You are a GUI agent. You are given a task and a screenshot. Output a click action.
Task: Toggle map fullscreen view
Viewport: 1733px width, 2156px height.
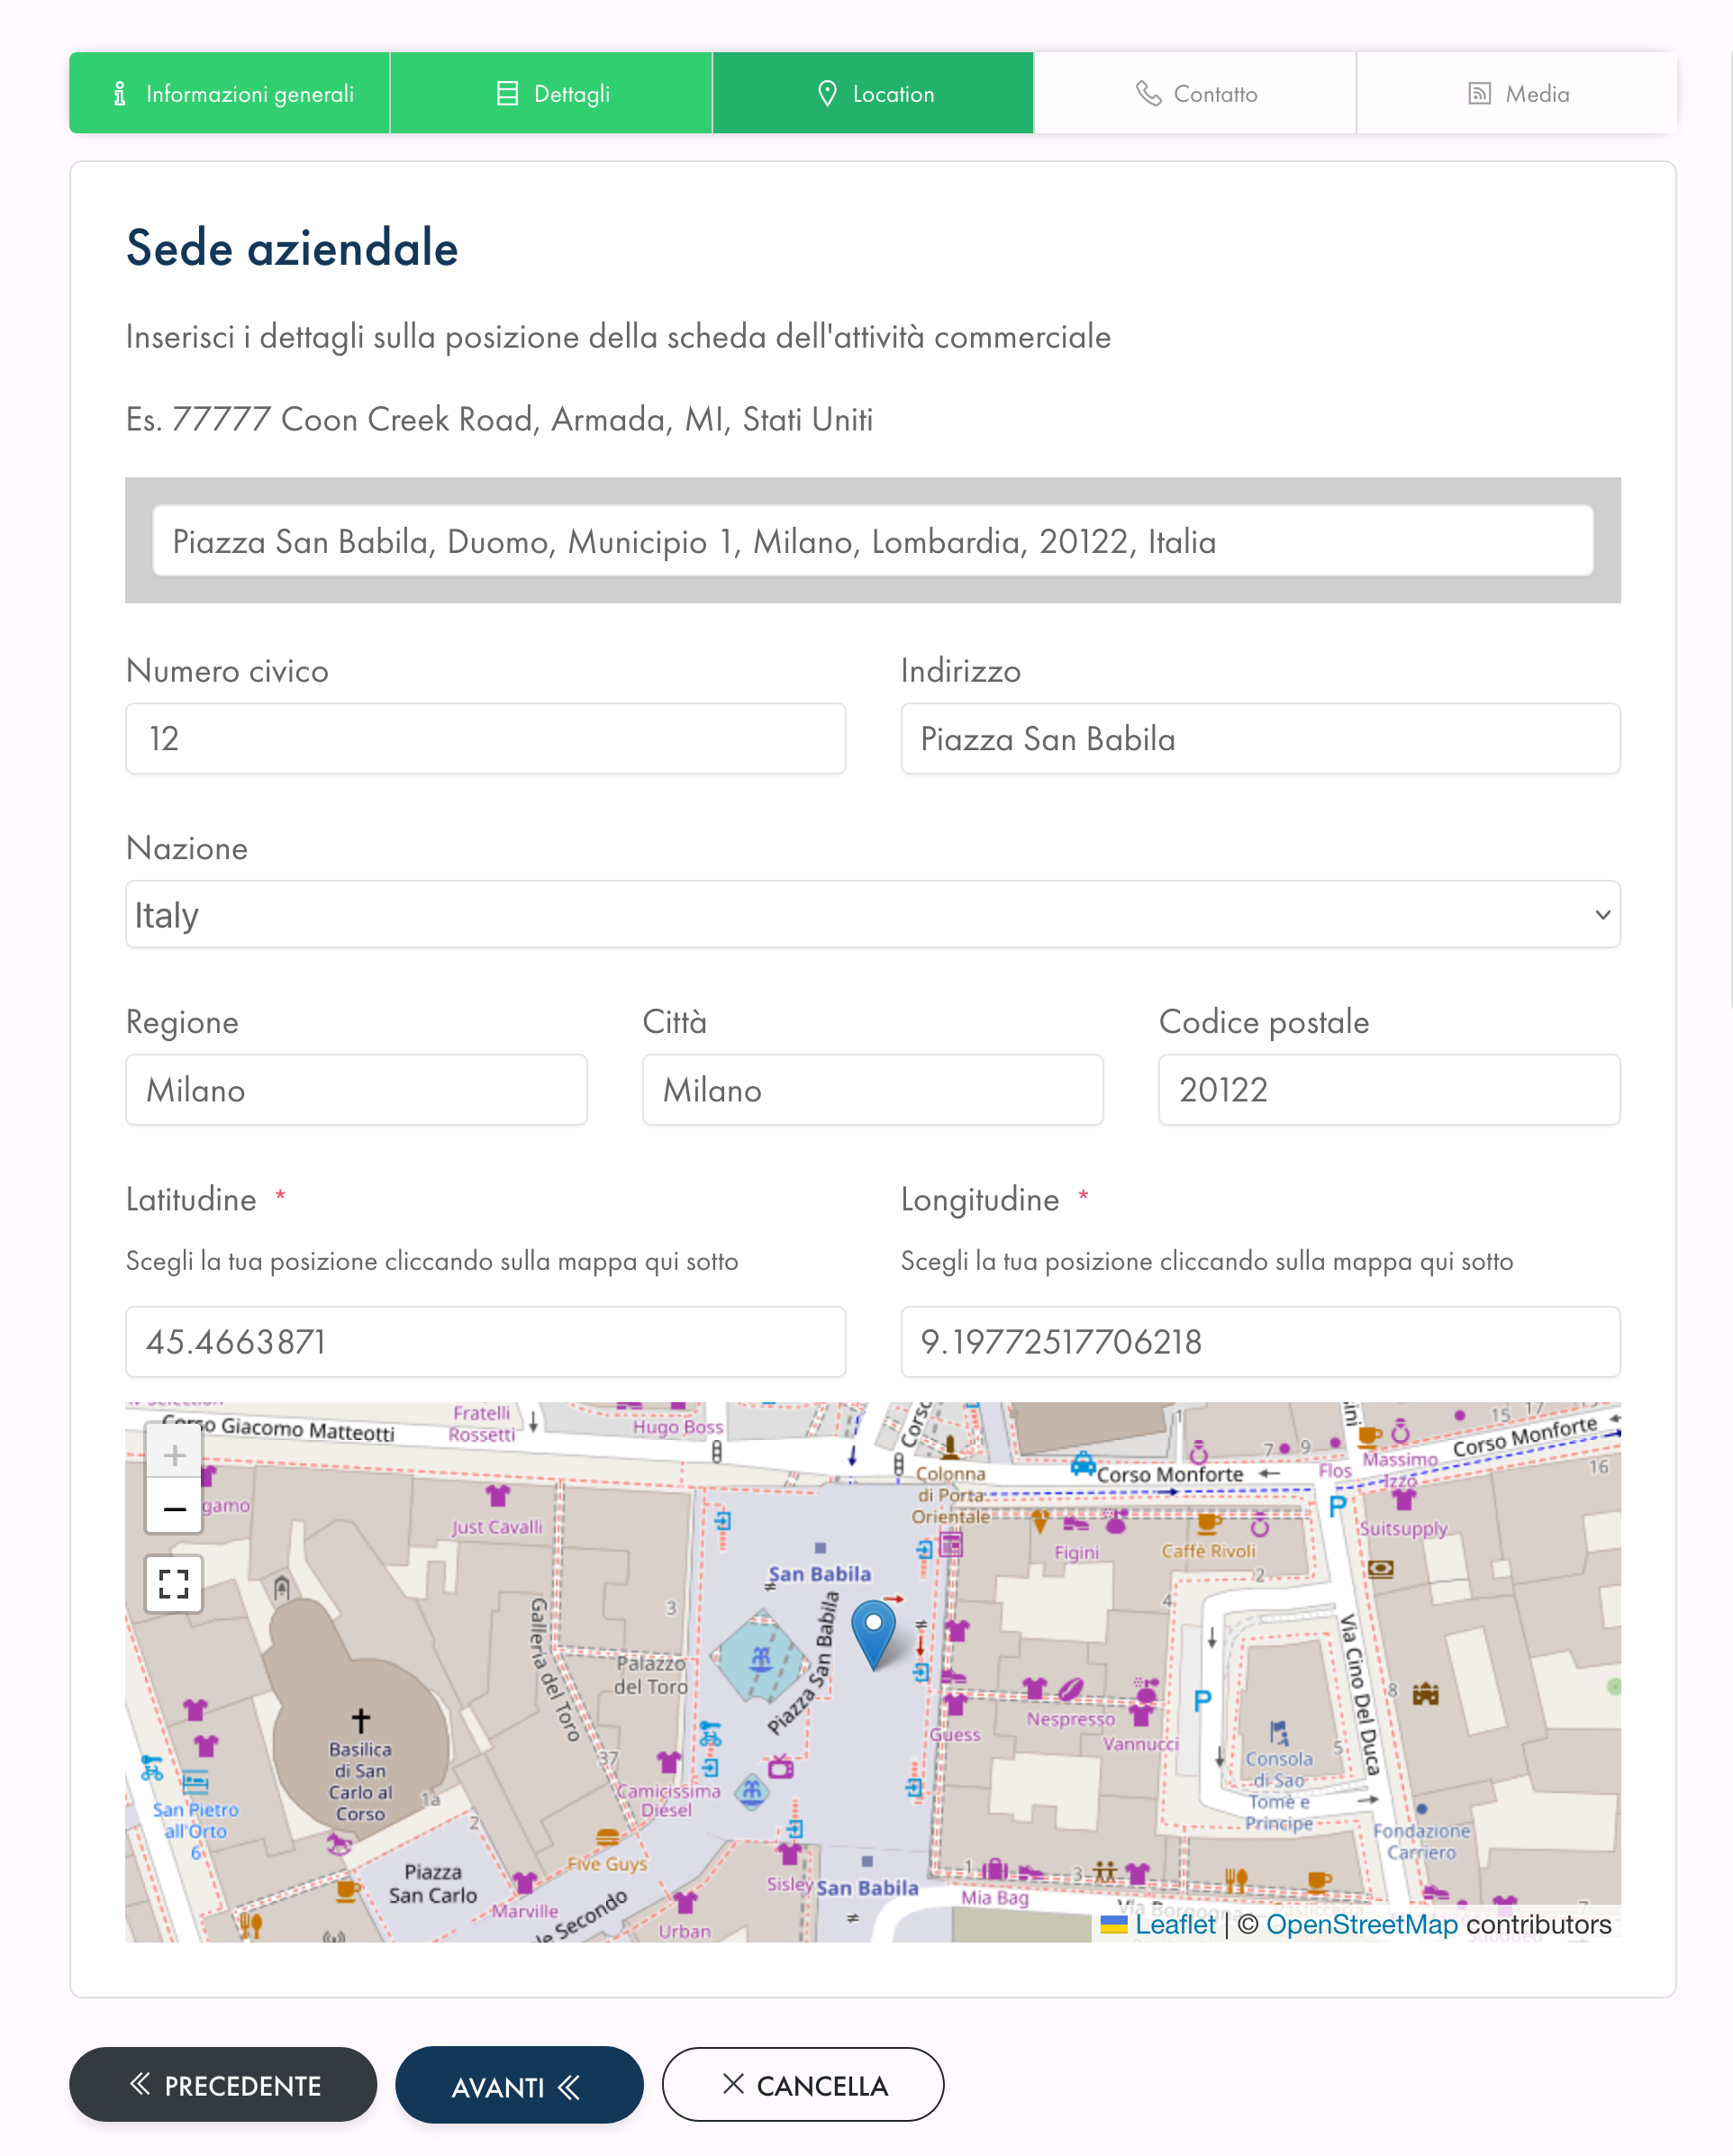click(x=174, y=1584)
